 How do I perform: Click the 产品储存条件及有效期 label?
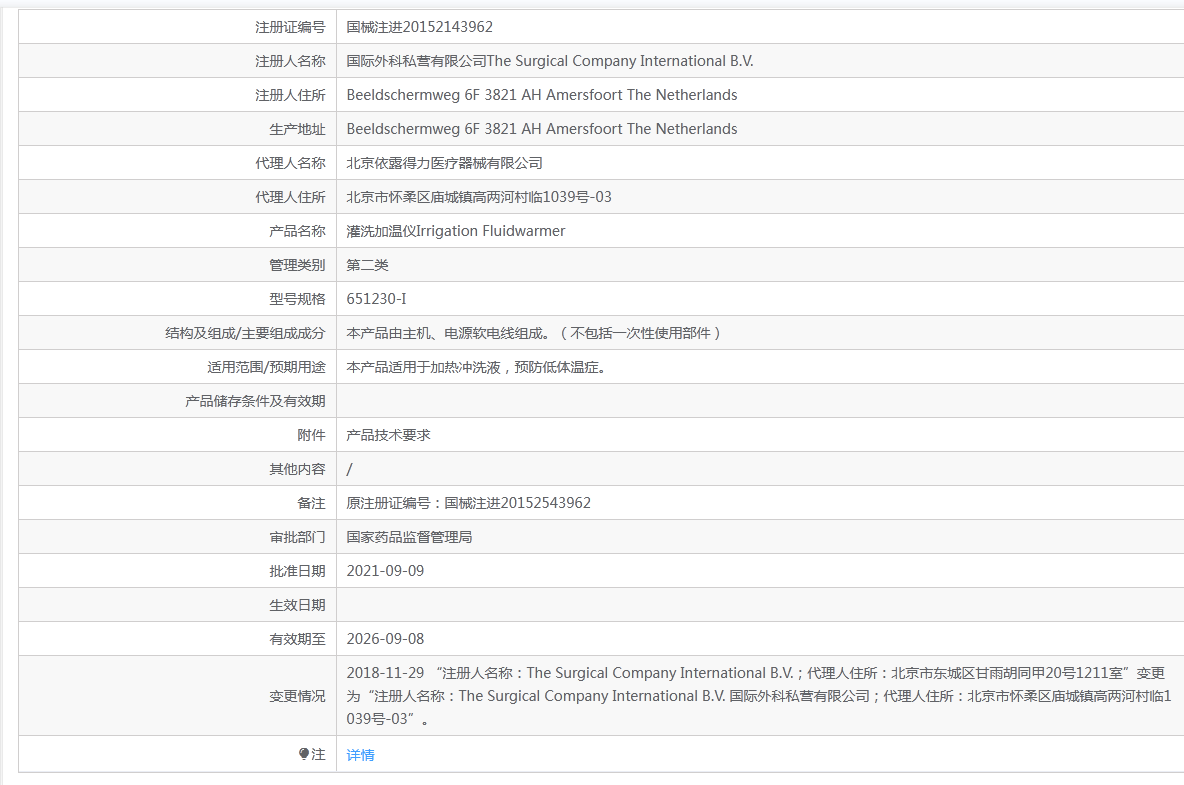click(x=255, y=401)
